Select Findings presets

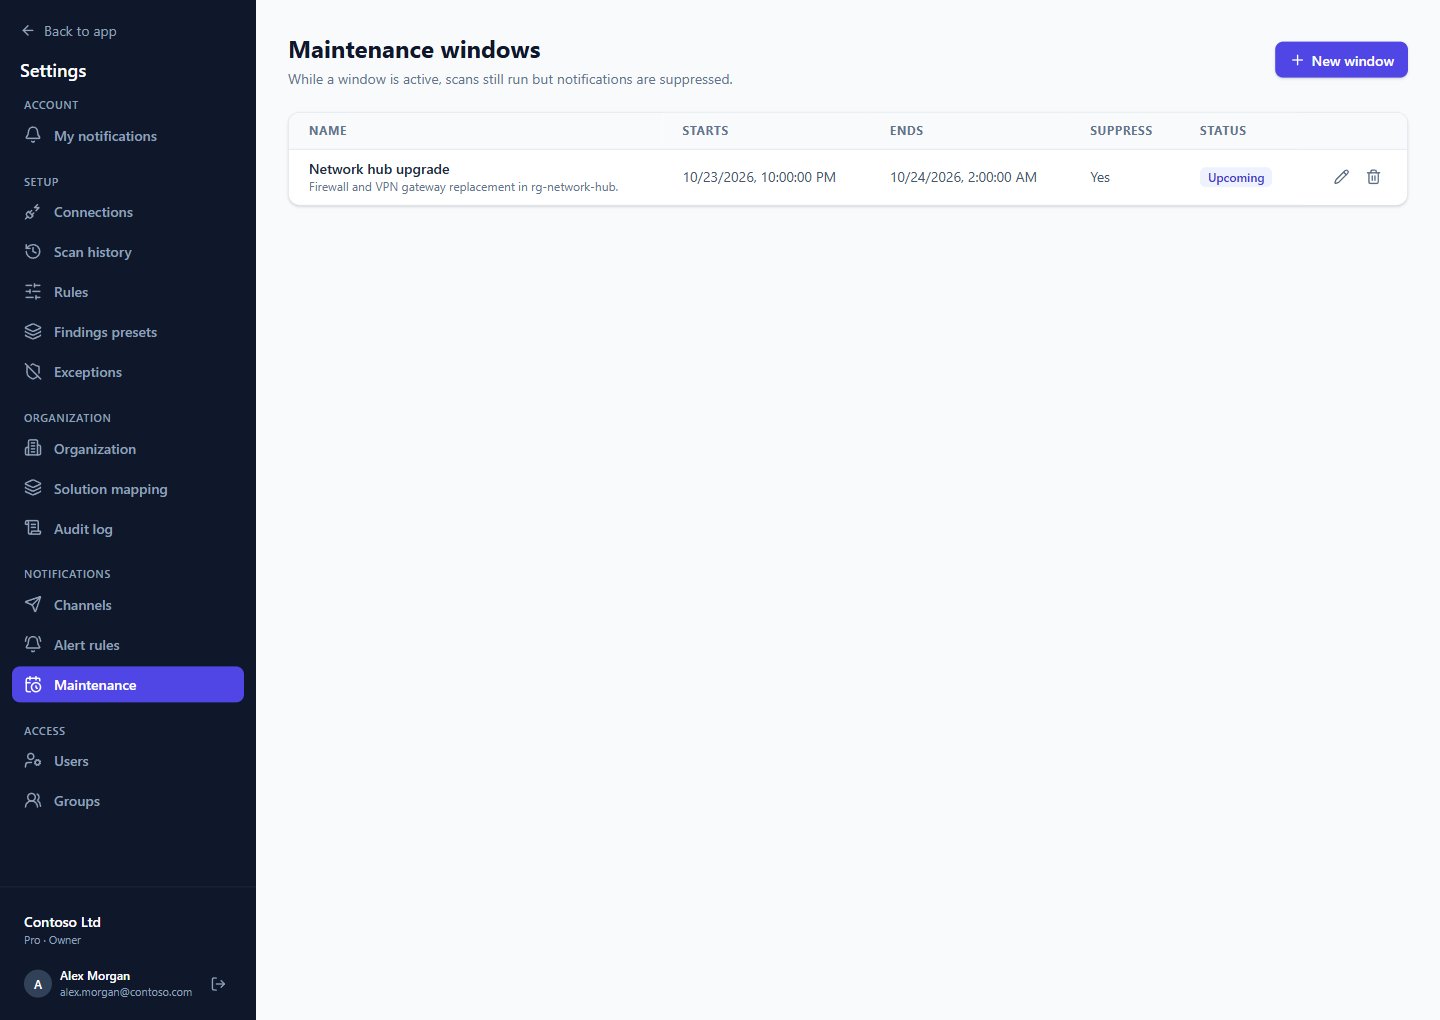coord(128,332)
